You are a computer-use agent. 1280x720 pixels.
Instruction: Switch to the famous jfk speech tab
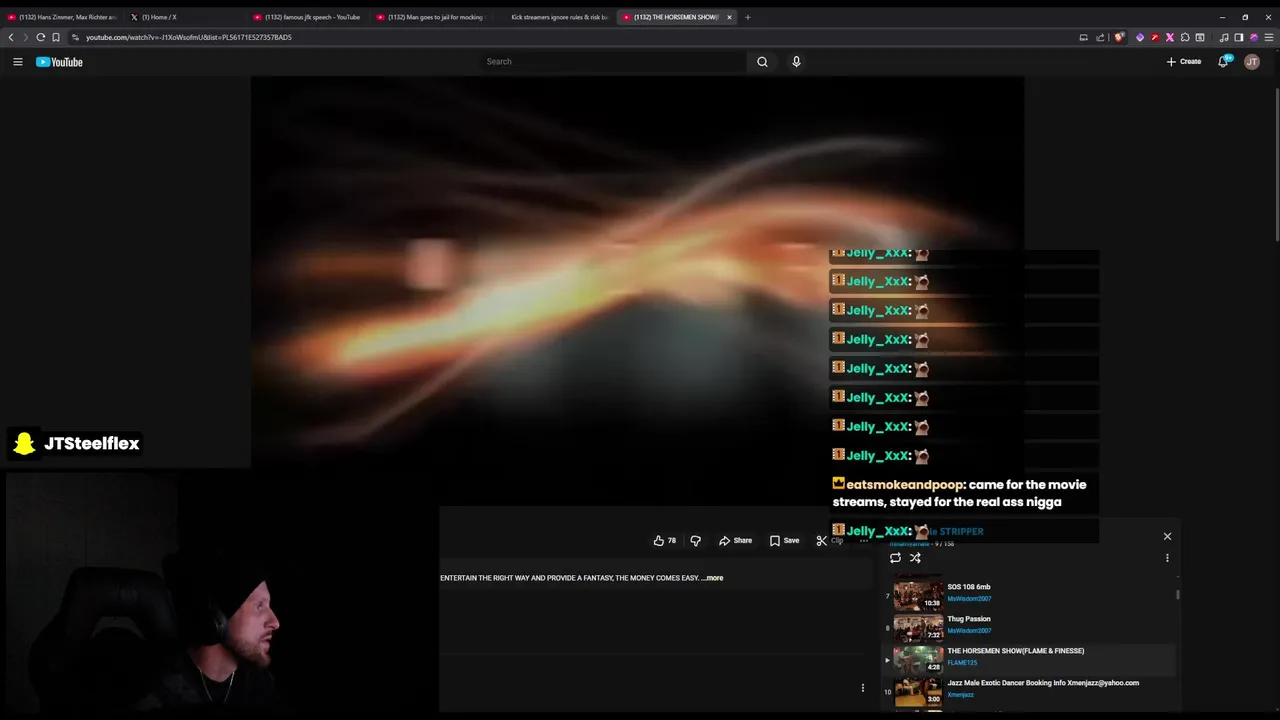click(308, 17)
